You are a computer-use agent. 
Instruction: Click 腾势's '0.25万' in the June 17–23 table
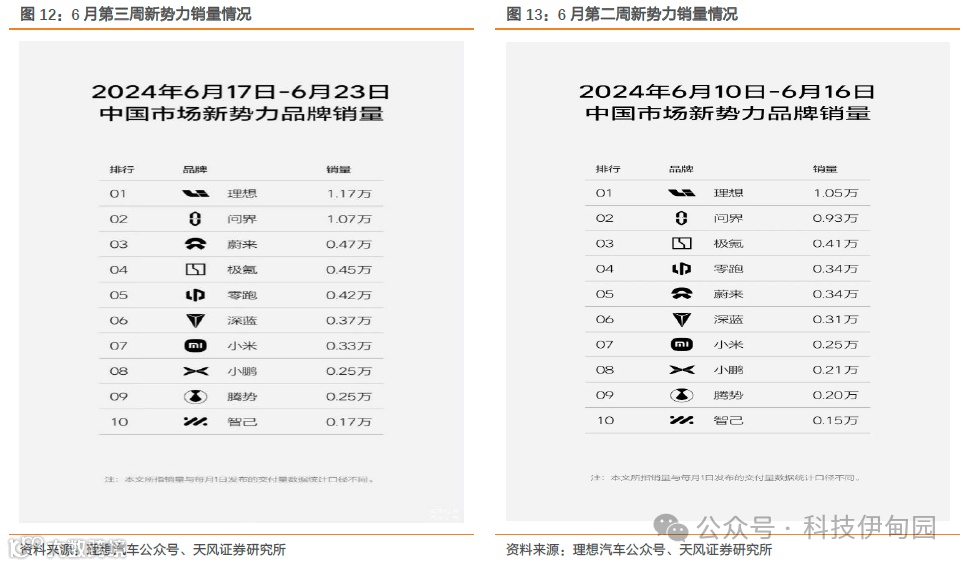click(x=349, y=396)
